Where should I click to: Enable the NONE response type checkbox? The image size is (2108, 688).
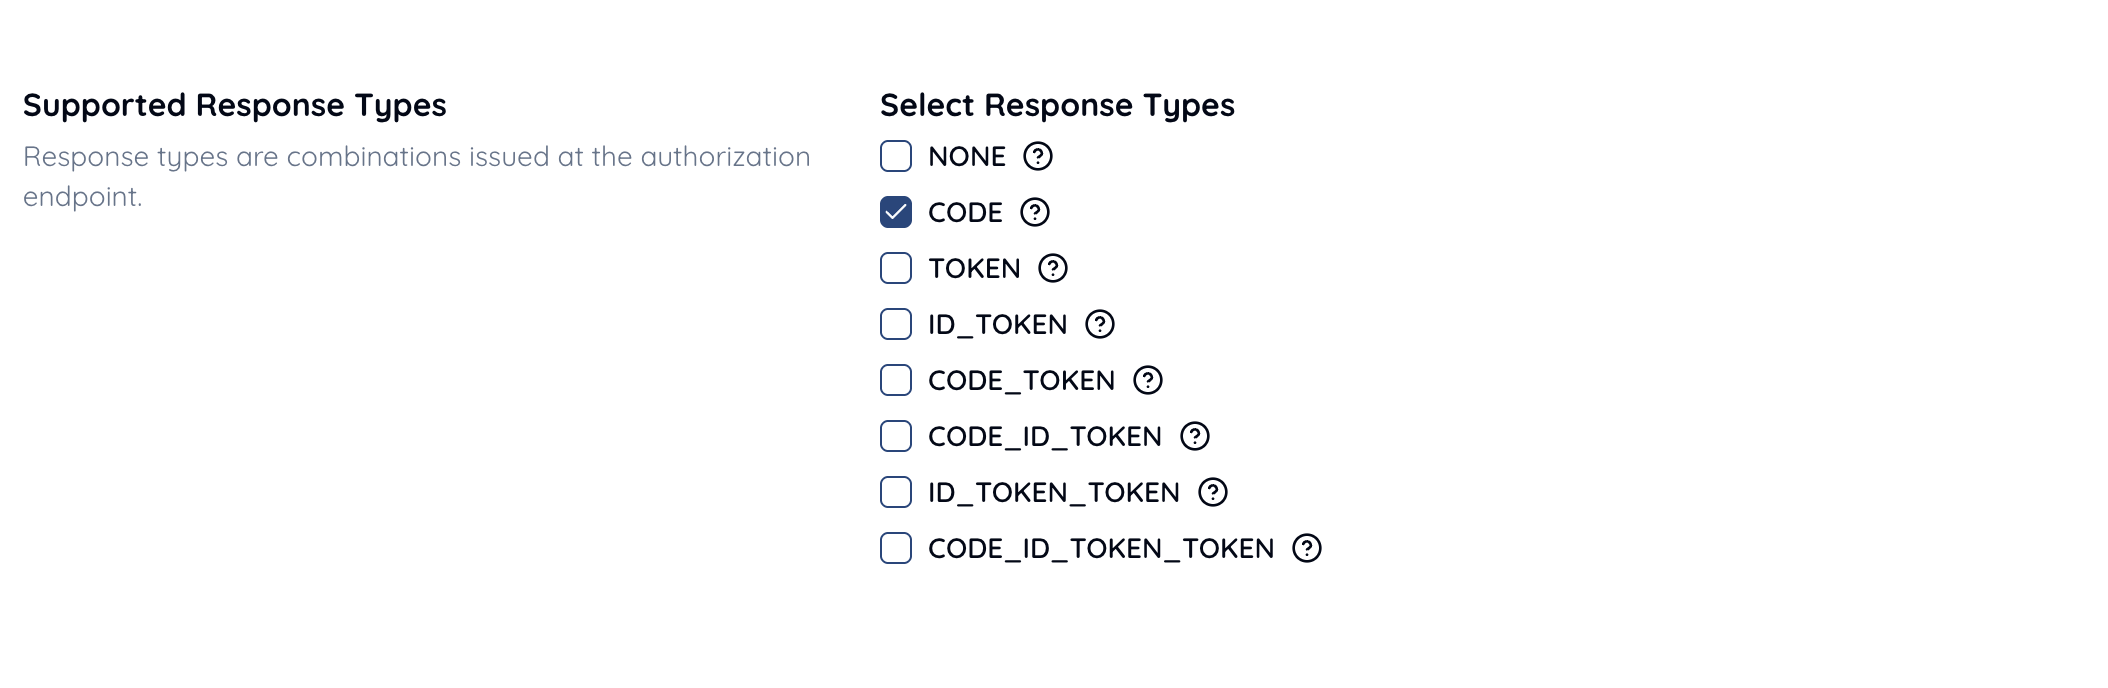click(896, 156)
